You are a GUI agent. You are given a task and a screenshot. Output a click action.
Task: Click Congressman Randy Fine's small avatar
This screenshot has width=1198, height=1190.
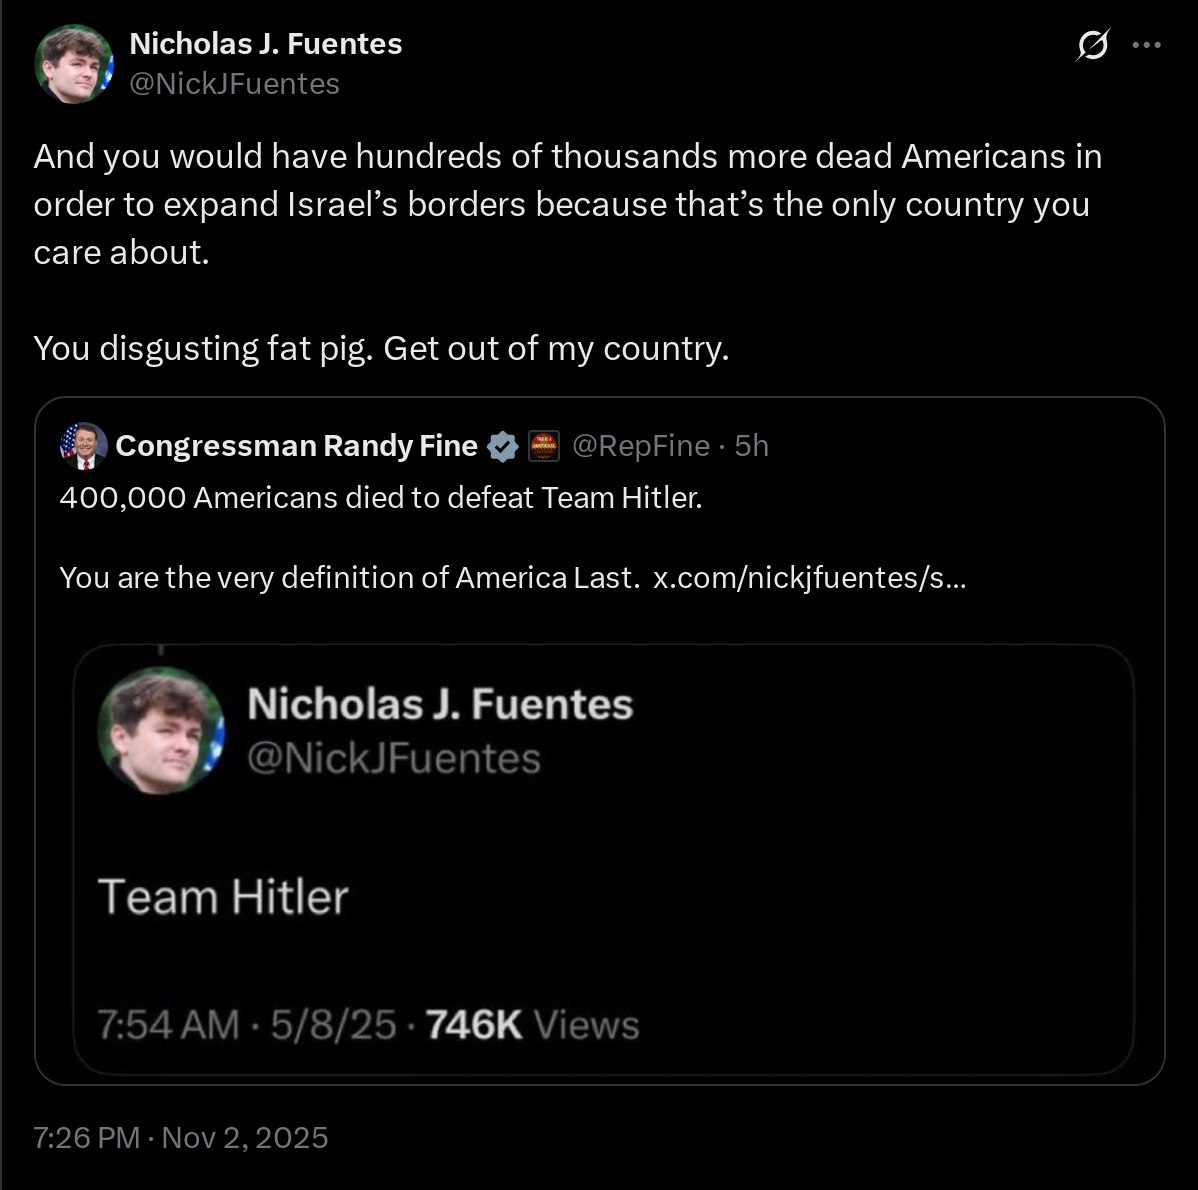tap(84, 446)
